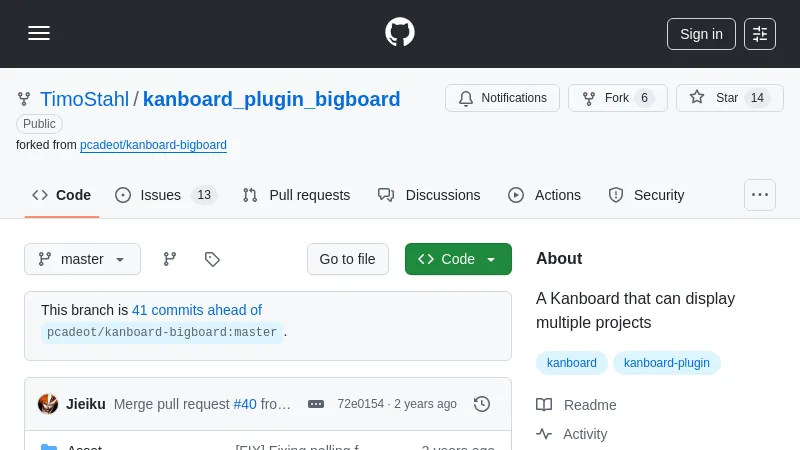Viewport: 800px width, 450px height.
Task: Expand the green Code dropdown
Action: pos(458,259)
